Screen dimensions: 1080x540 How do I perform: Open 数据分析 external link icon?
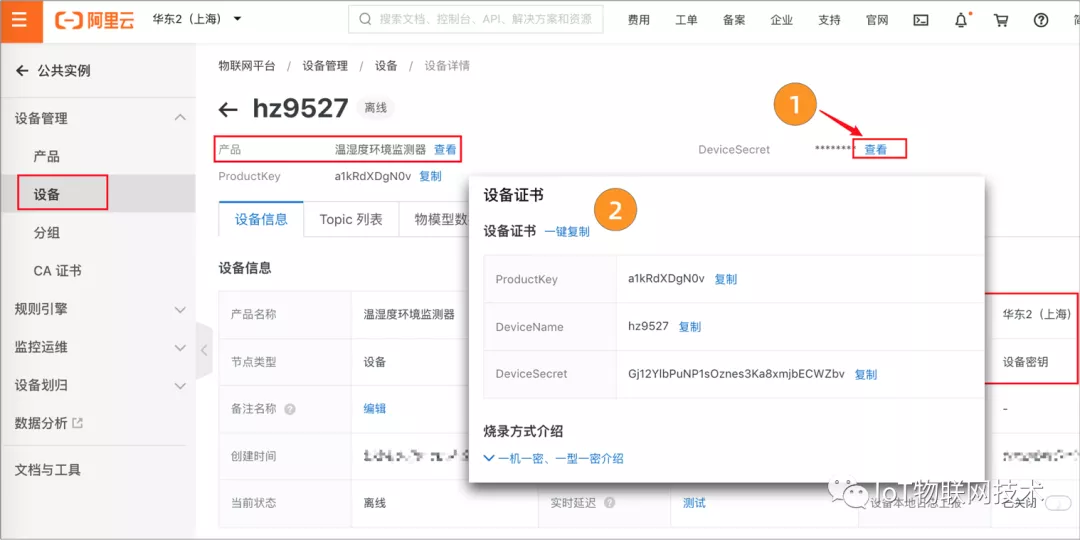(77, 423)
